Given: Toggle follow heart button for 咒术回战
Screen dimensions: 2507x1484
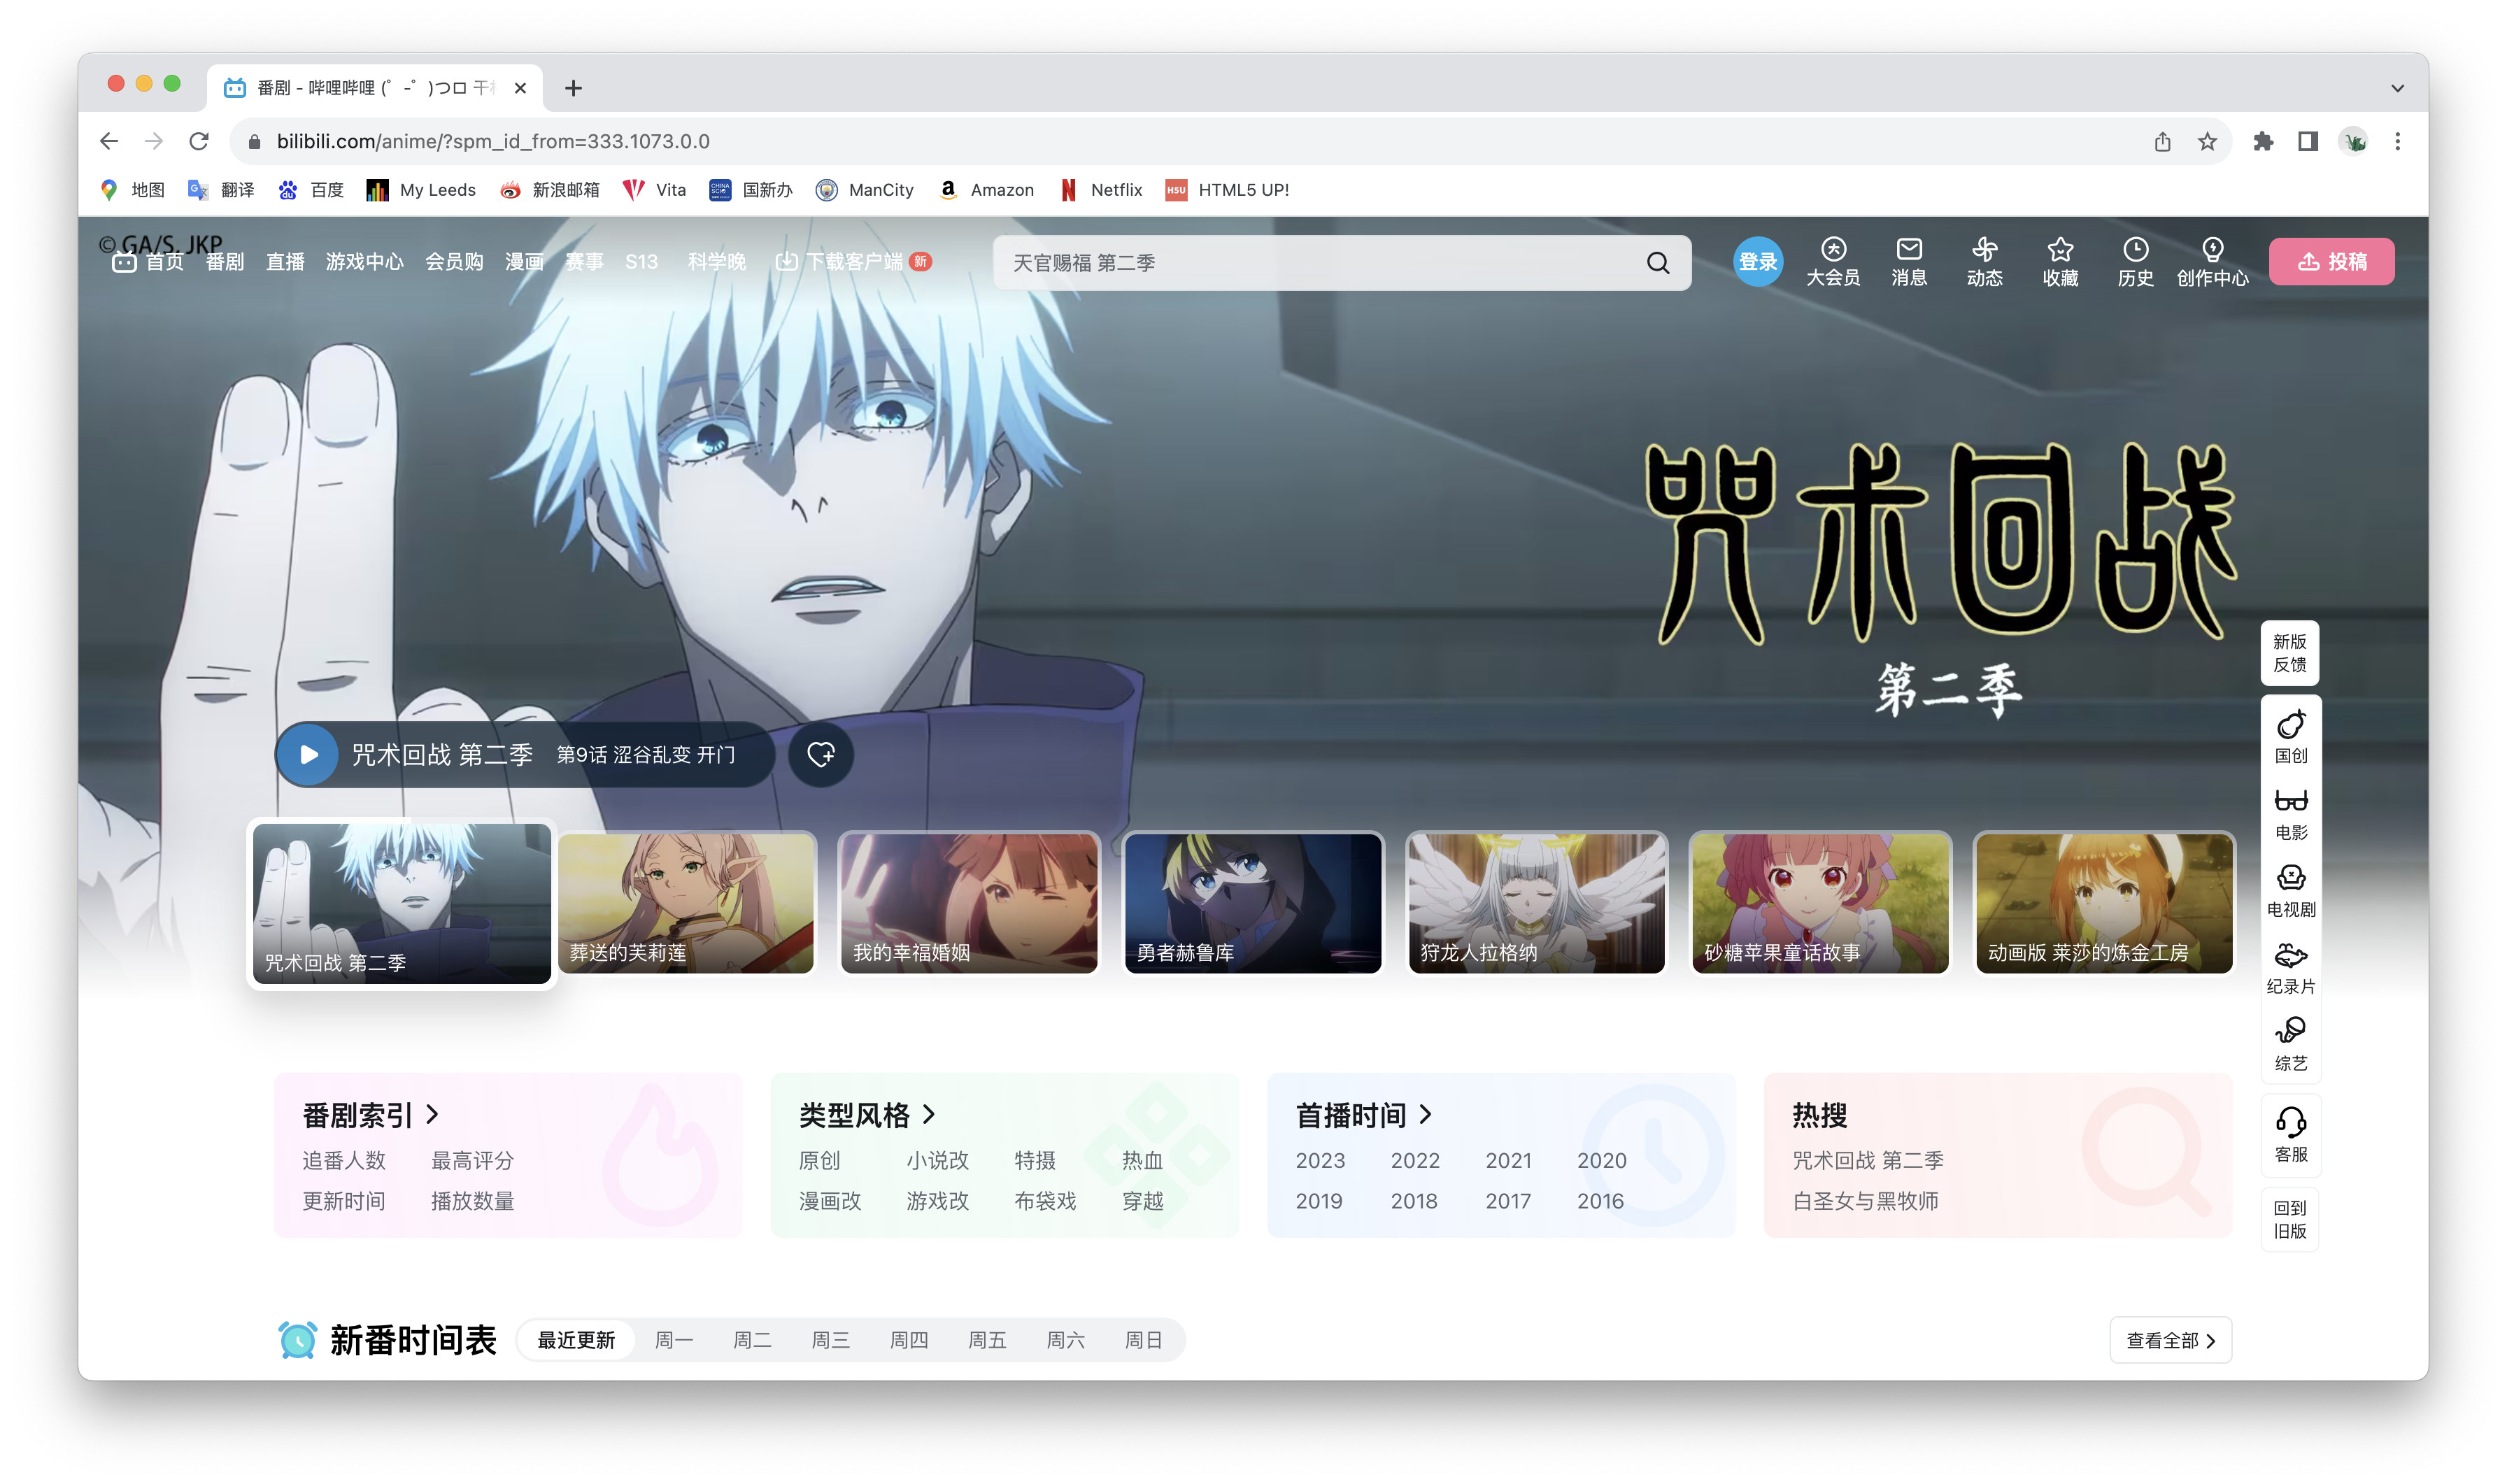Looking at the screenshot, I should [x=820, y=754].
